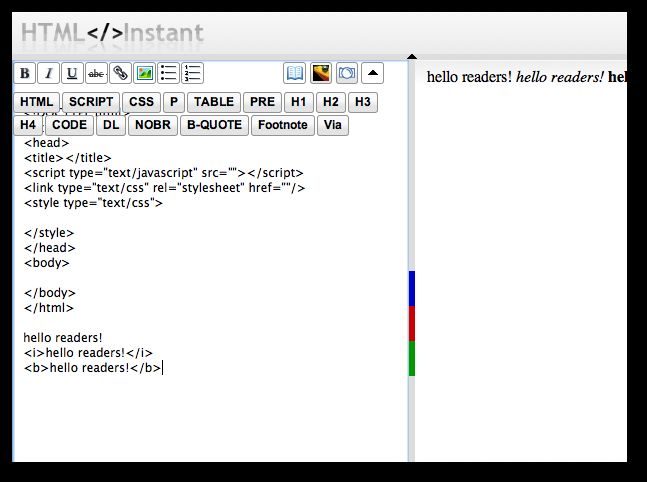The width and height of the screenshot is (647, 482).
Task: Insert a DL definition list
Action: click(x=111, y=125)
